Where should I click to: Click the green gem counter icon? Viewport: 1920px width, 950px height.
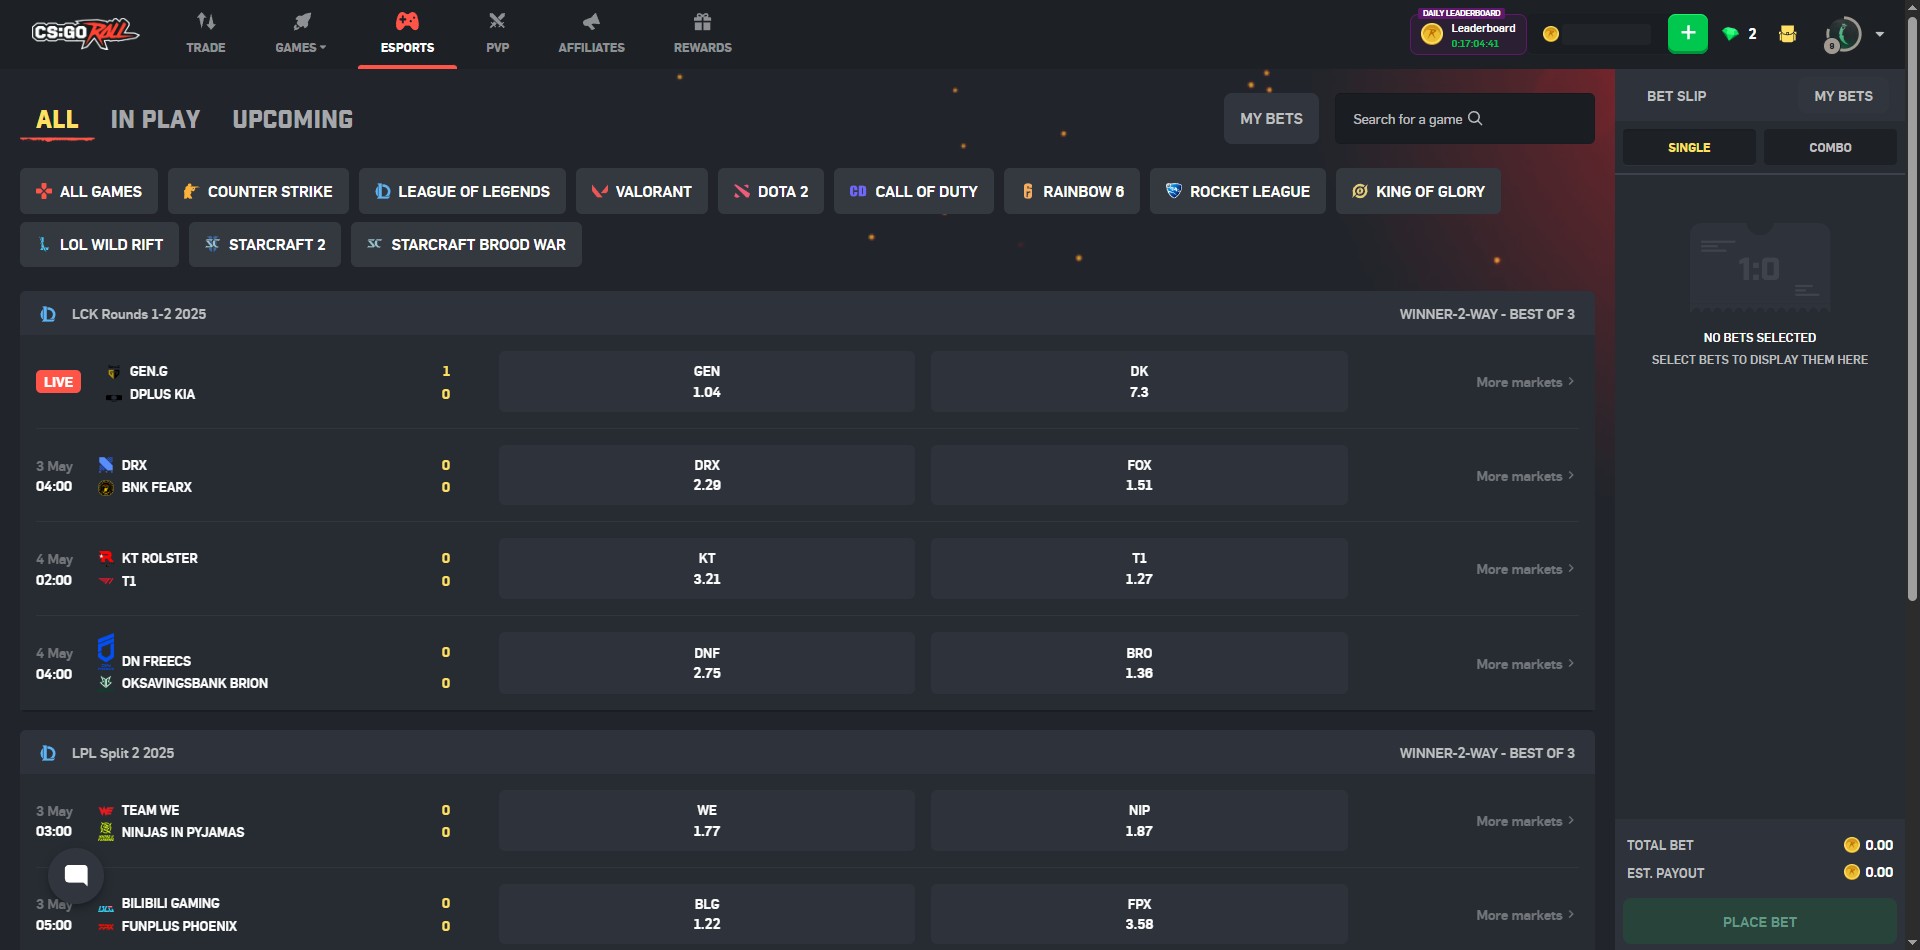1731,34
